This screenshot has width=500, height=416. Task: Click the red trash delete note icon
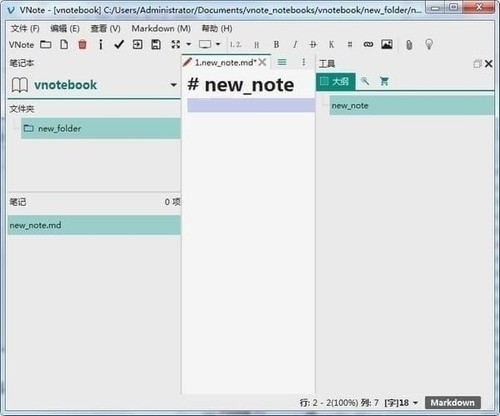coord(82,44)
